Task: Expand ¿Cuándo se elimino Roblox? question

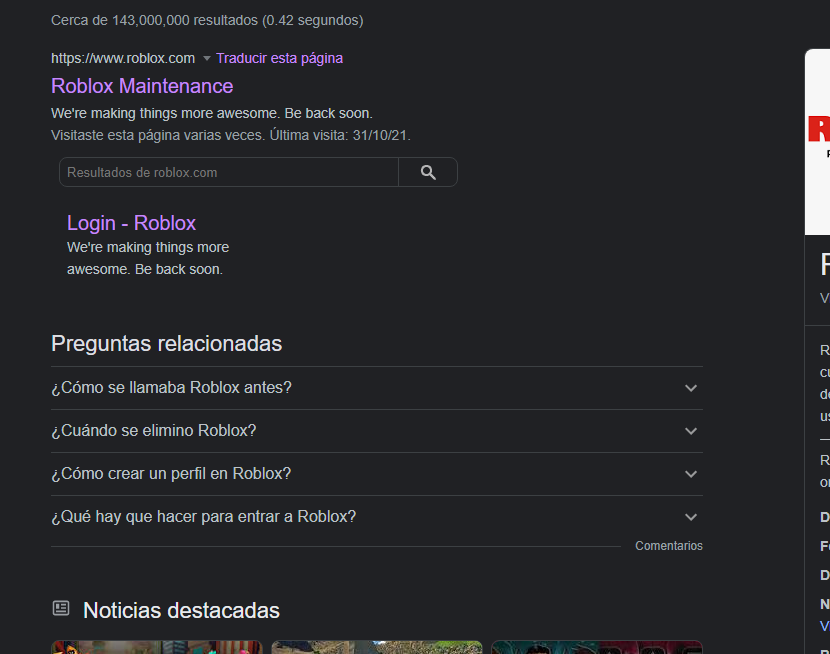Action: (377, 431)
